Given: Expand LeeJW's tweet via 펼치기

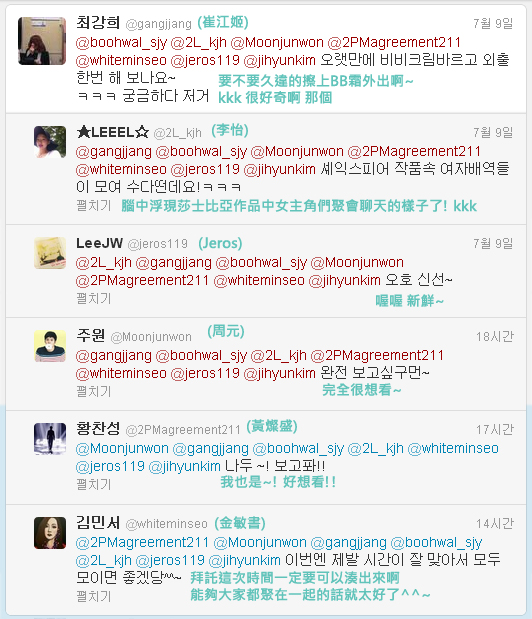Looking at the screenshot, I should coord(94,298).
